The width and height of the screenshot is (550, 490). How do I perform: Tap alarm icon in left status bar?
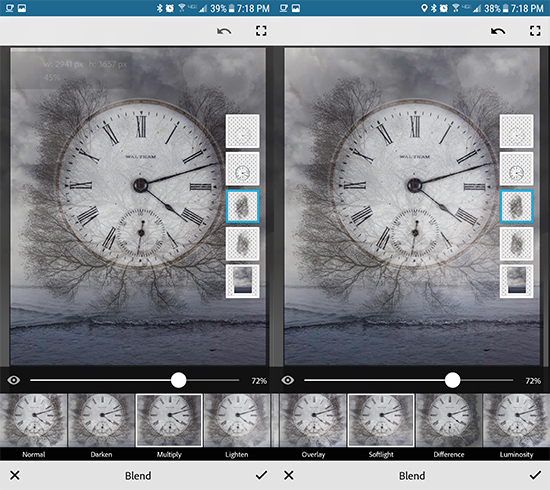point(170,8)
